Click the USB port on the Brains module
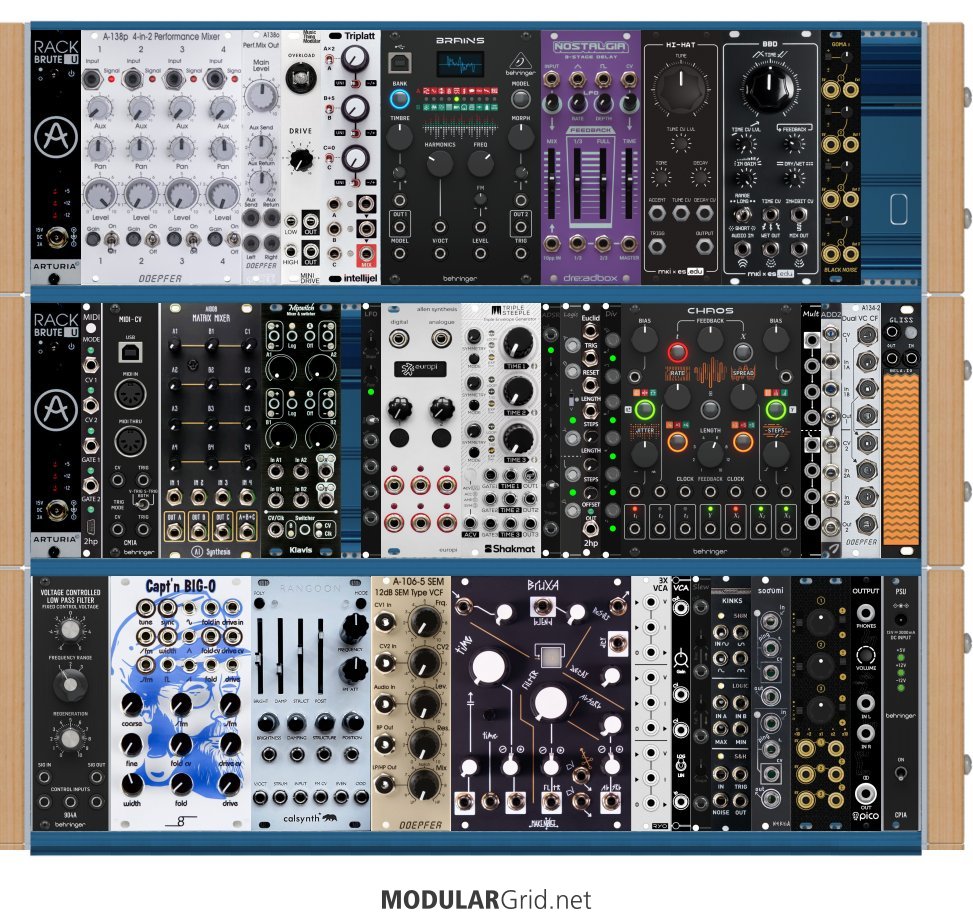Viewport: 973px width, 921px height. [400, 62]
